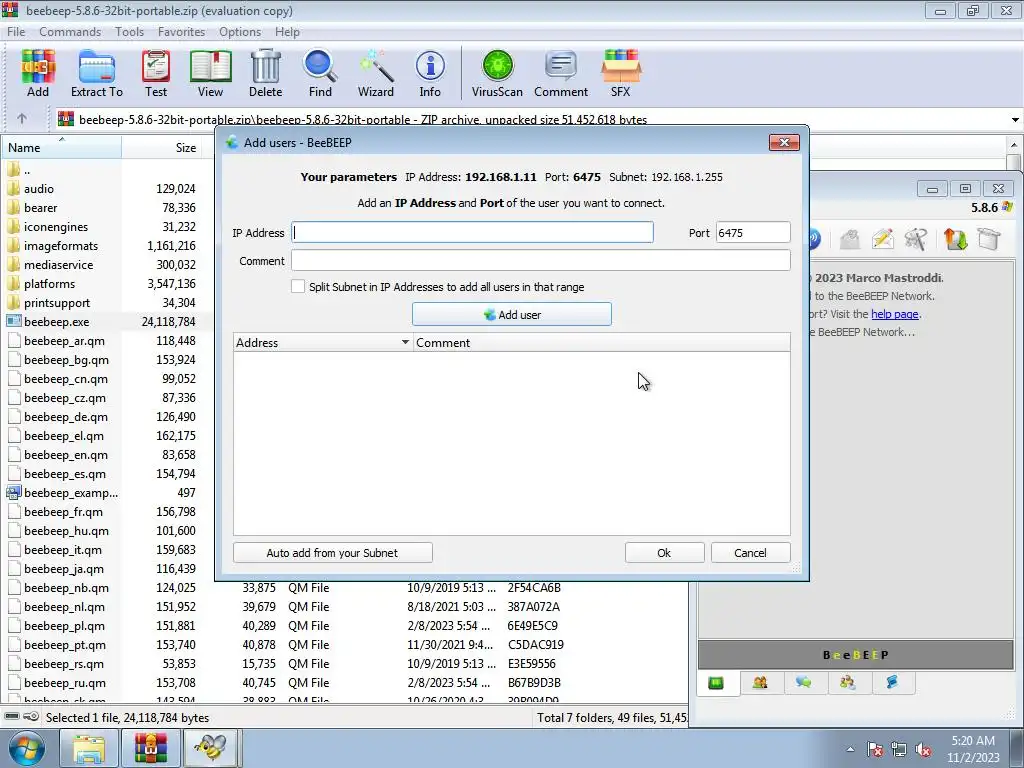Screen dimensions: 1024x768
Task: Open the help page link in BeeBEEP
Action: 895,314
